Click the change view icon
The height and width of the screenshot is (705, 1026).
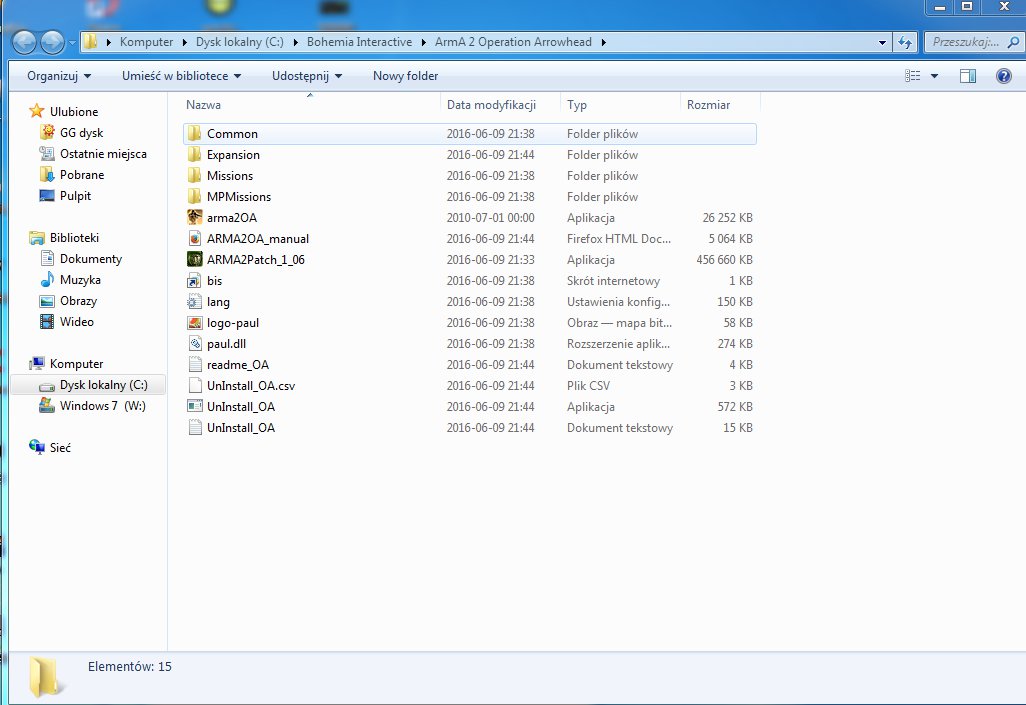click(913, 76)
